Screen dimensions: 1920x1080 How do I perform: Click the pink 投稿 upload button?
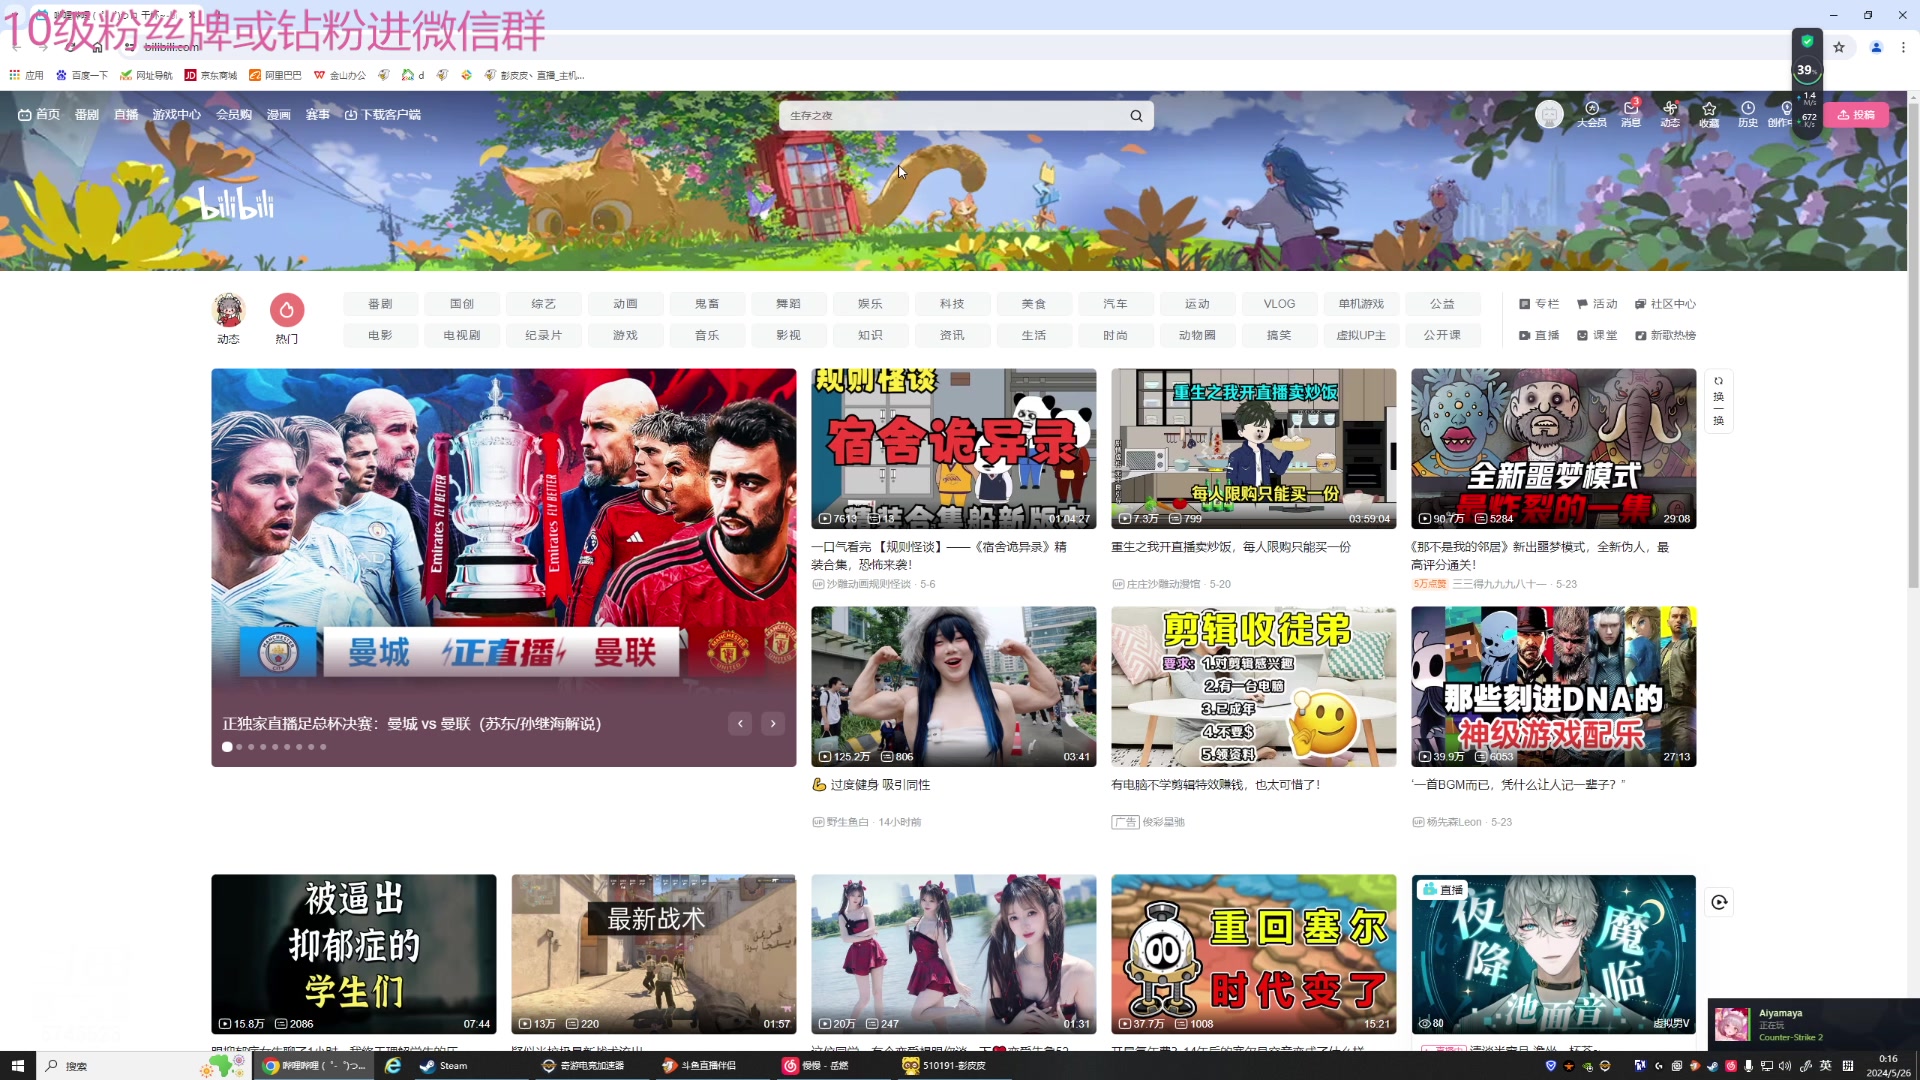[1856, 115]
